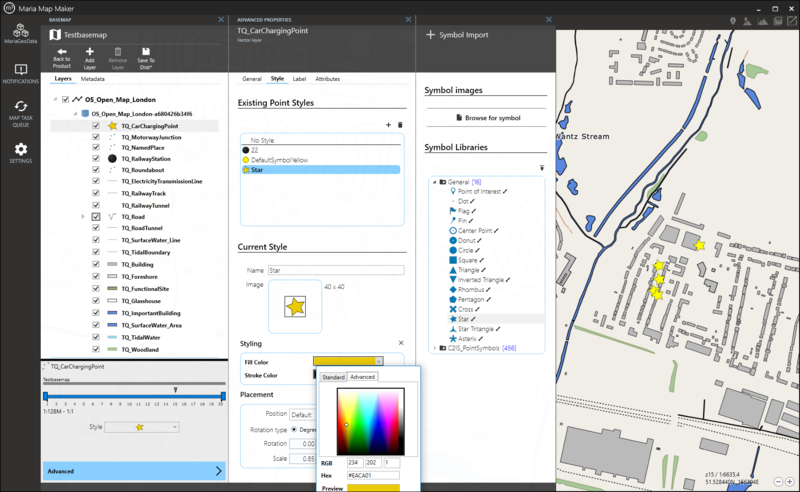Expand the TQ_Road layer node
The height and width of the screenshot is (492, 800).
[x=83, y=217]
